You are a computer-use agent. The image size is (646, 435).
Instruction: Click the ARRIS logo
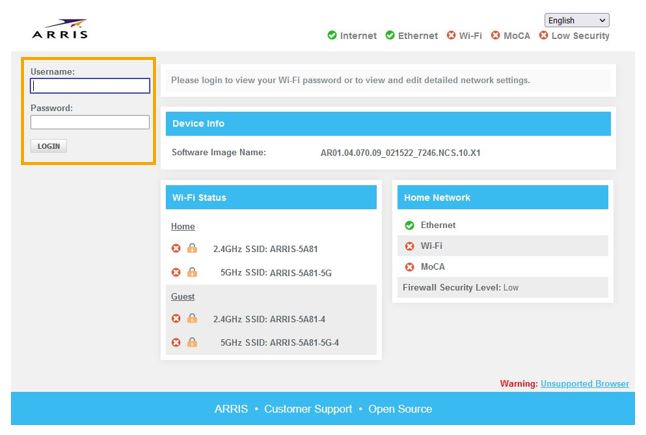[x=60, y=28]
